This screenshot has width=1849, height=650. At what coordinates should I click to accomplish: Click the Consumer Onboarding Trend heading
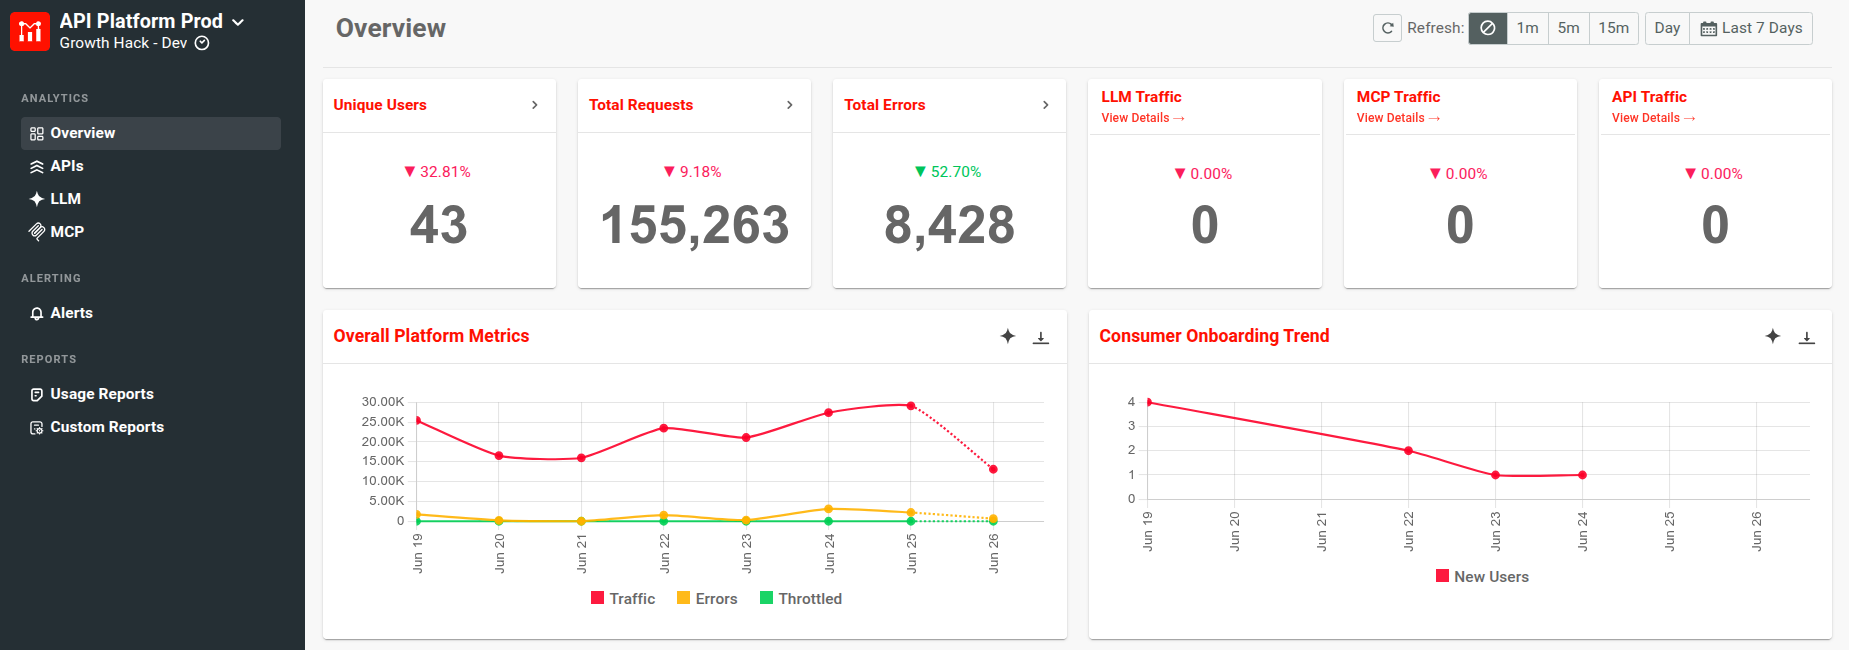1214,336
